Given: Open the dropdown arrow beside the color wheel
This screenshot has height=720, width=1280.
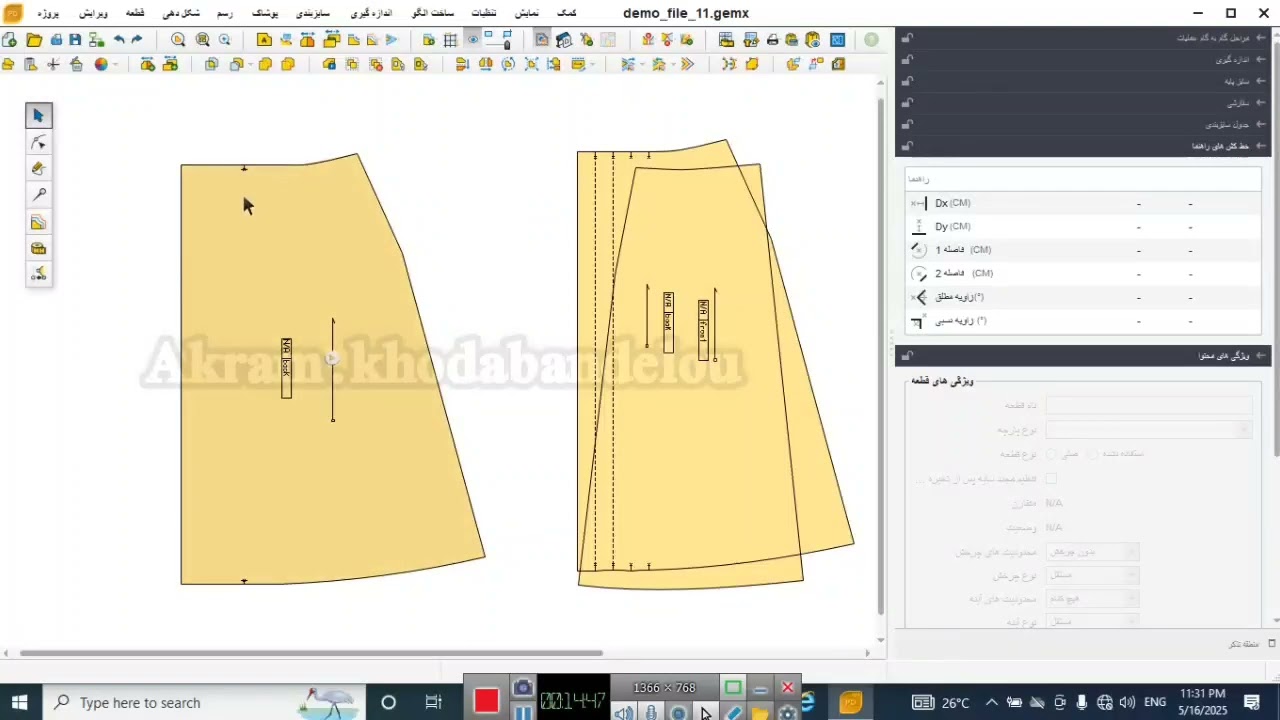Looking at the screenshot, I should click(x=115, y=64).
